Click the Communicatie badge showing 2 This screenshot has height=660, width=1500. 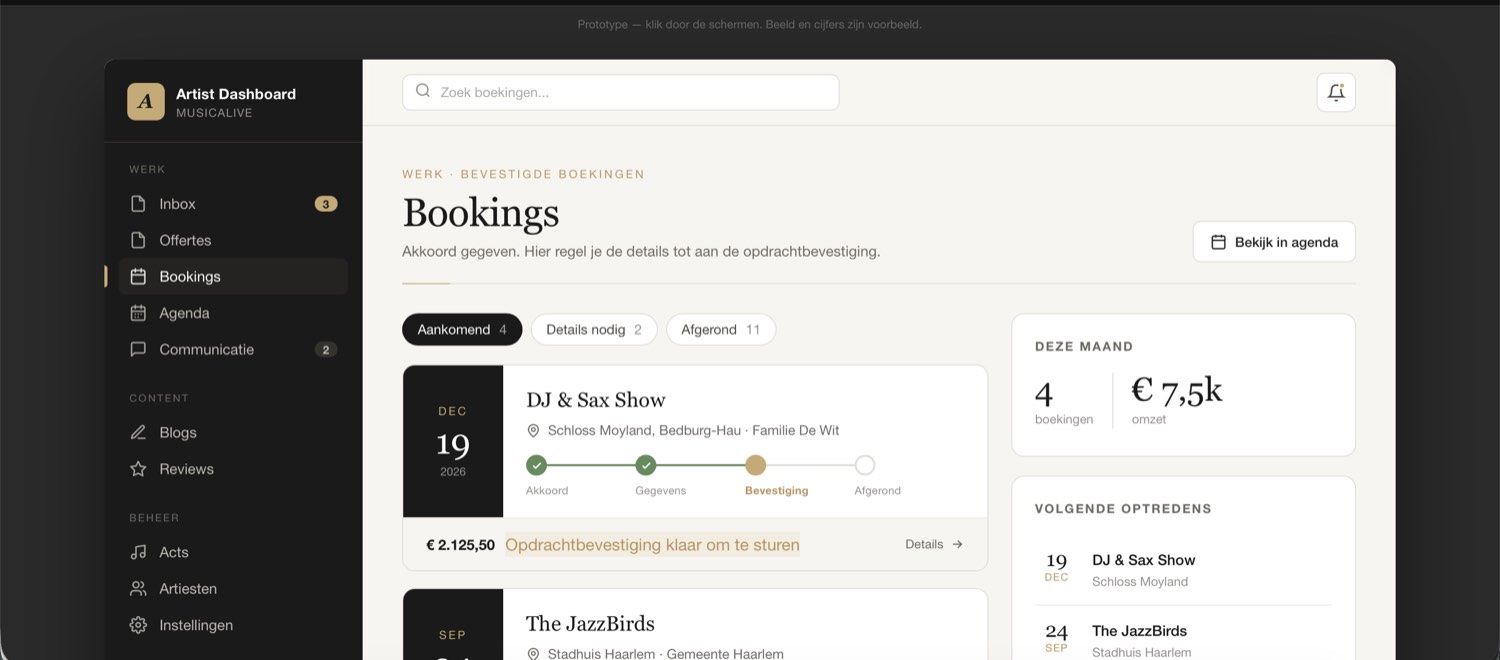tap(326, 350)
